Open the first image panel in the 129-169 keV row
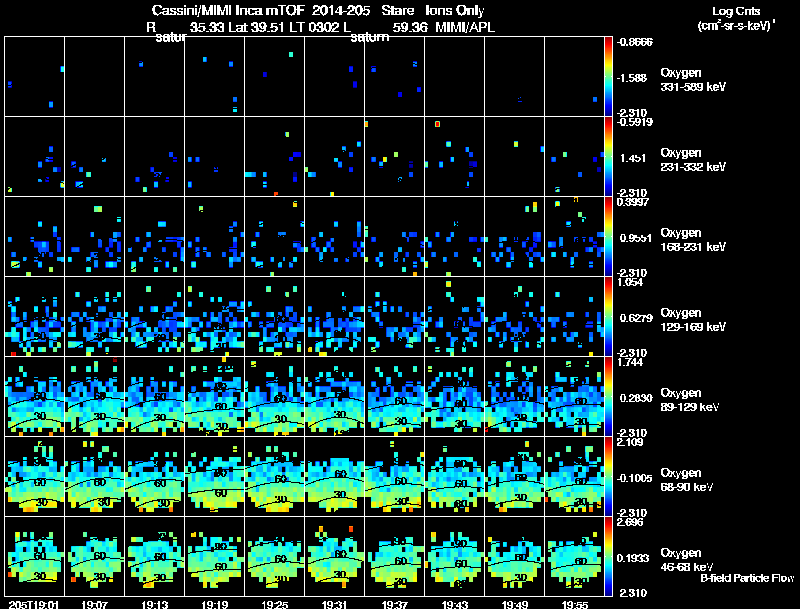800x609 pixels. pyautogui.click(x=35, y=316)
